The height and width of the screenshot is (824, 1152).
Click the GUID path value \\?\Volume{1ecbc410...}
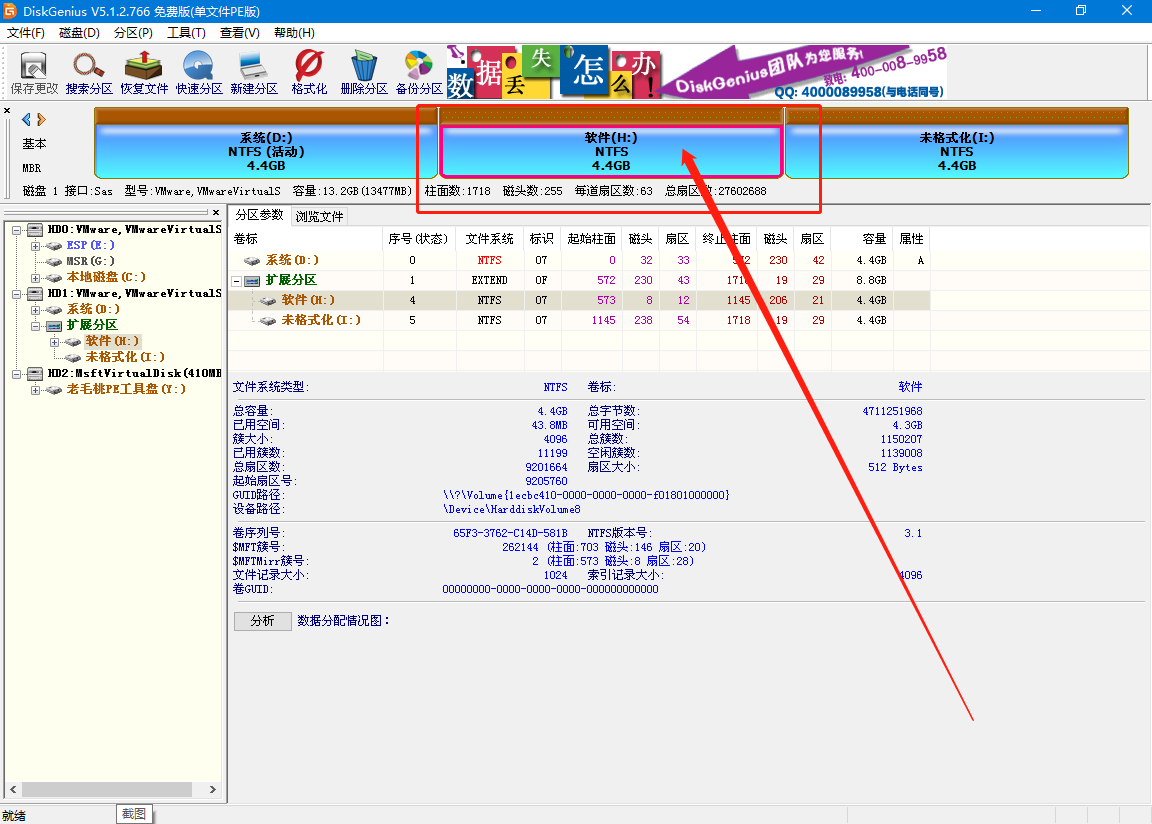(586, 495)
